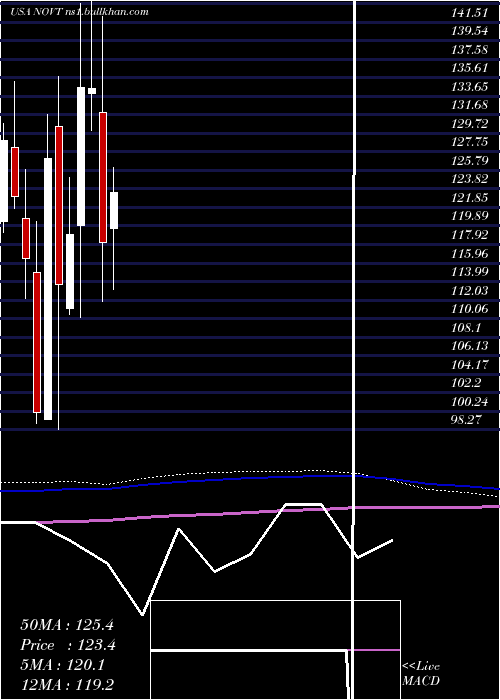This screenshot has height=700, width=500.
Task: Click the 129.72 price axis label
Action: 470,124
